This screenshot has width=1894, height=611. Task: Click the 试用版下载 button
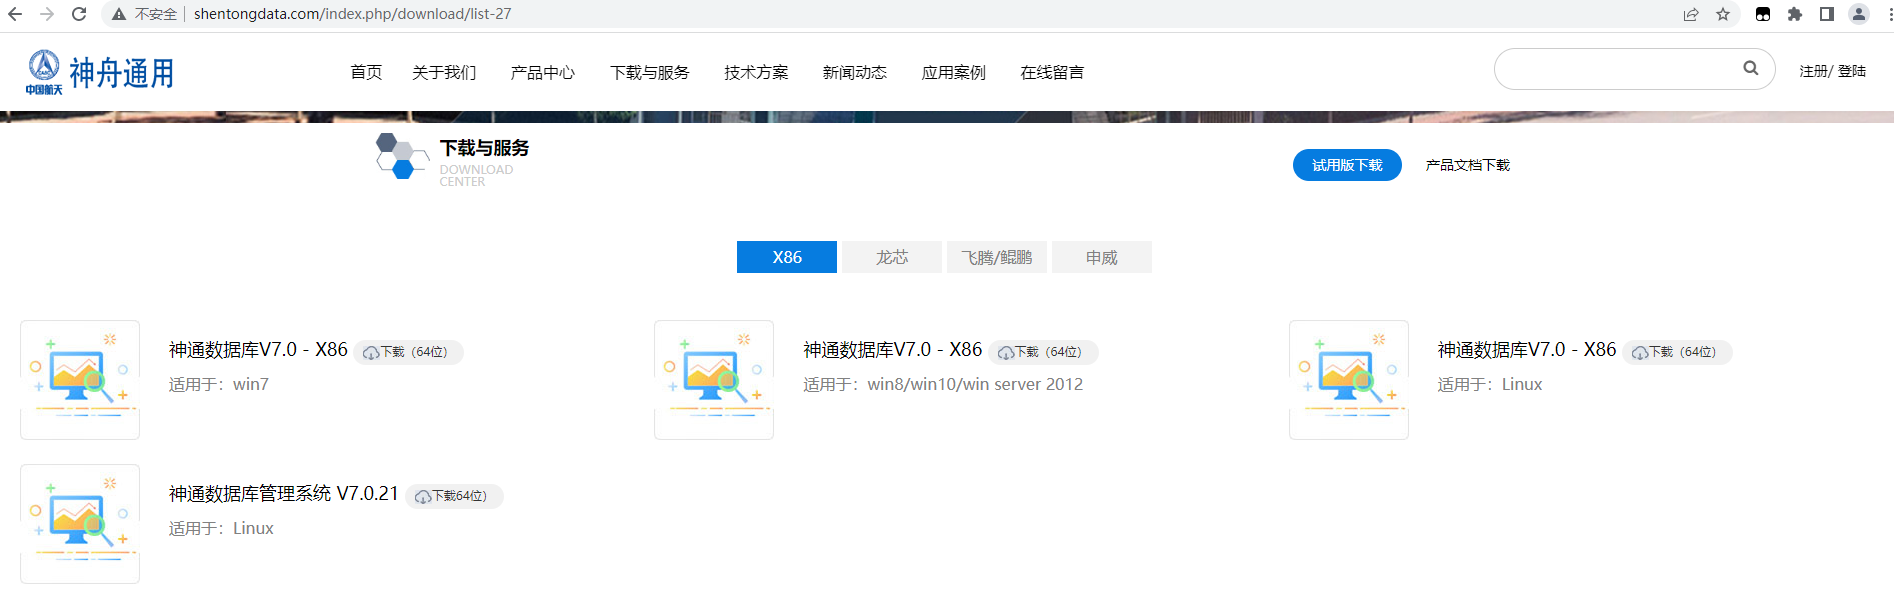coord(1347,165)
